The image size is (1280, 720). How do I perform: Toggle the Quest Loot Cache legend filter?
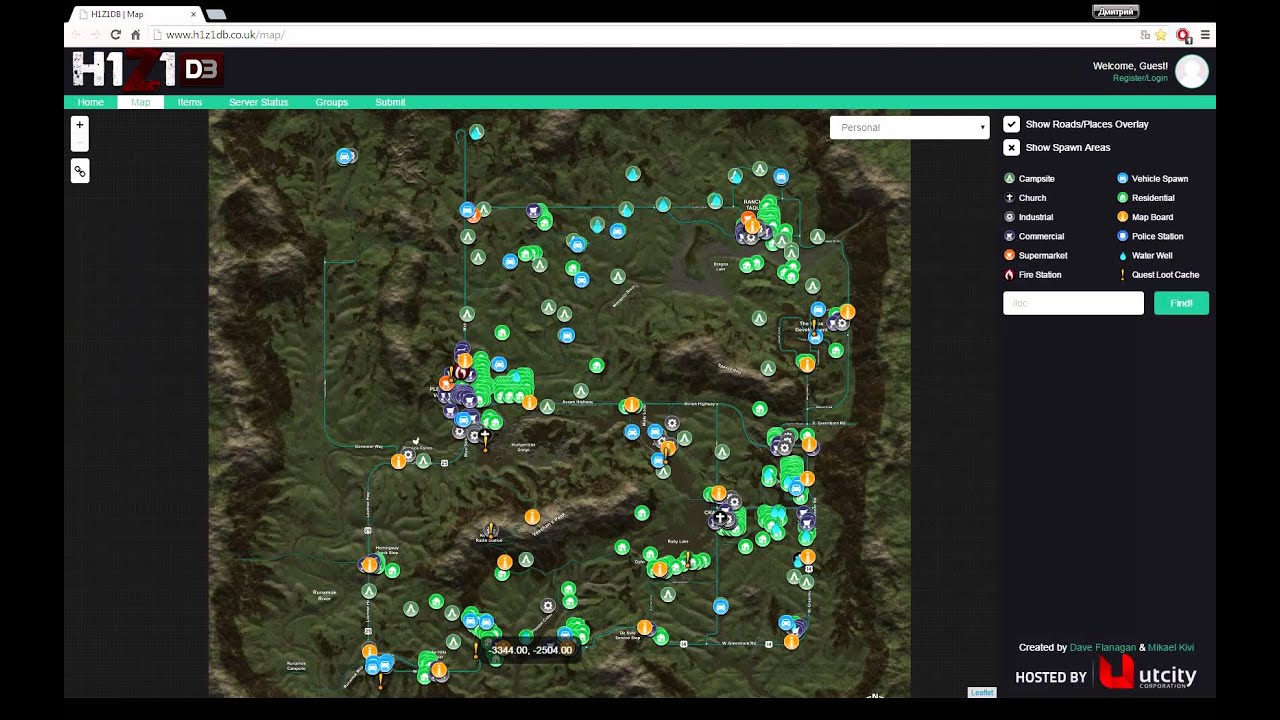pos(1159,274)
